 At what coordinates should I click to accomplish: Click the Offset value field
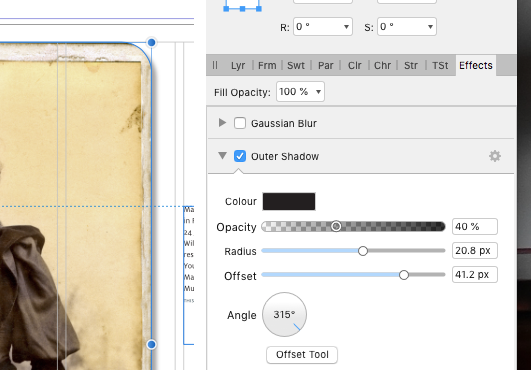[x=474, y=275]
